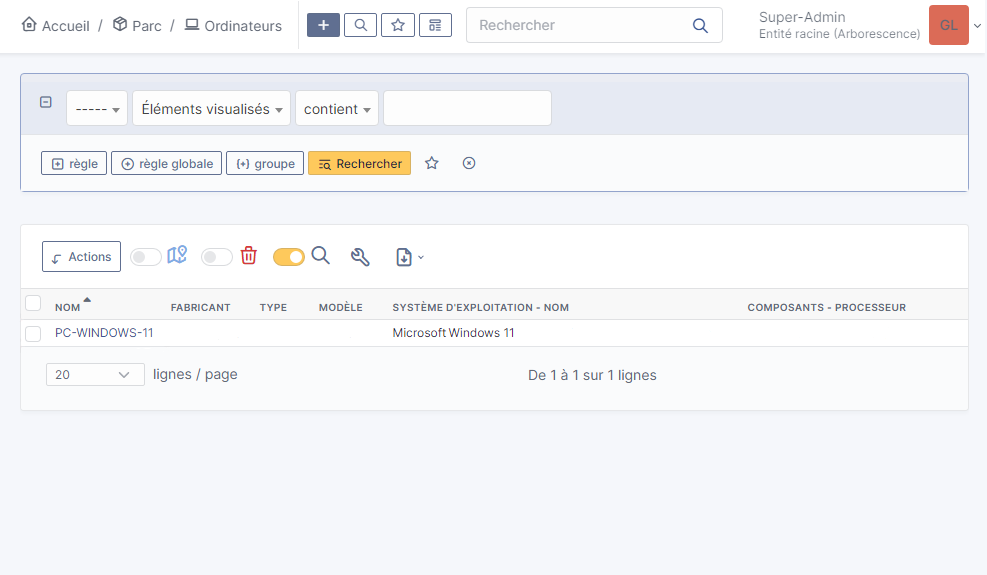Change the 20 lines per page selector

[x=95, y=375]
